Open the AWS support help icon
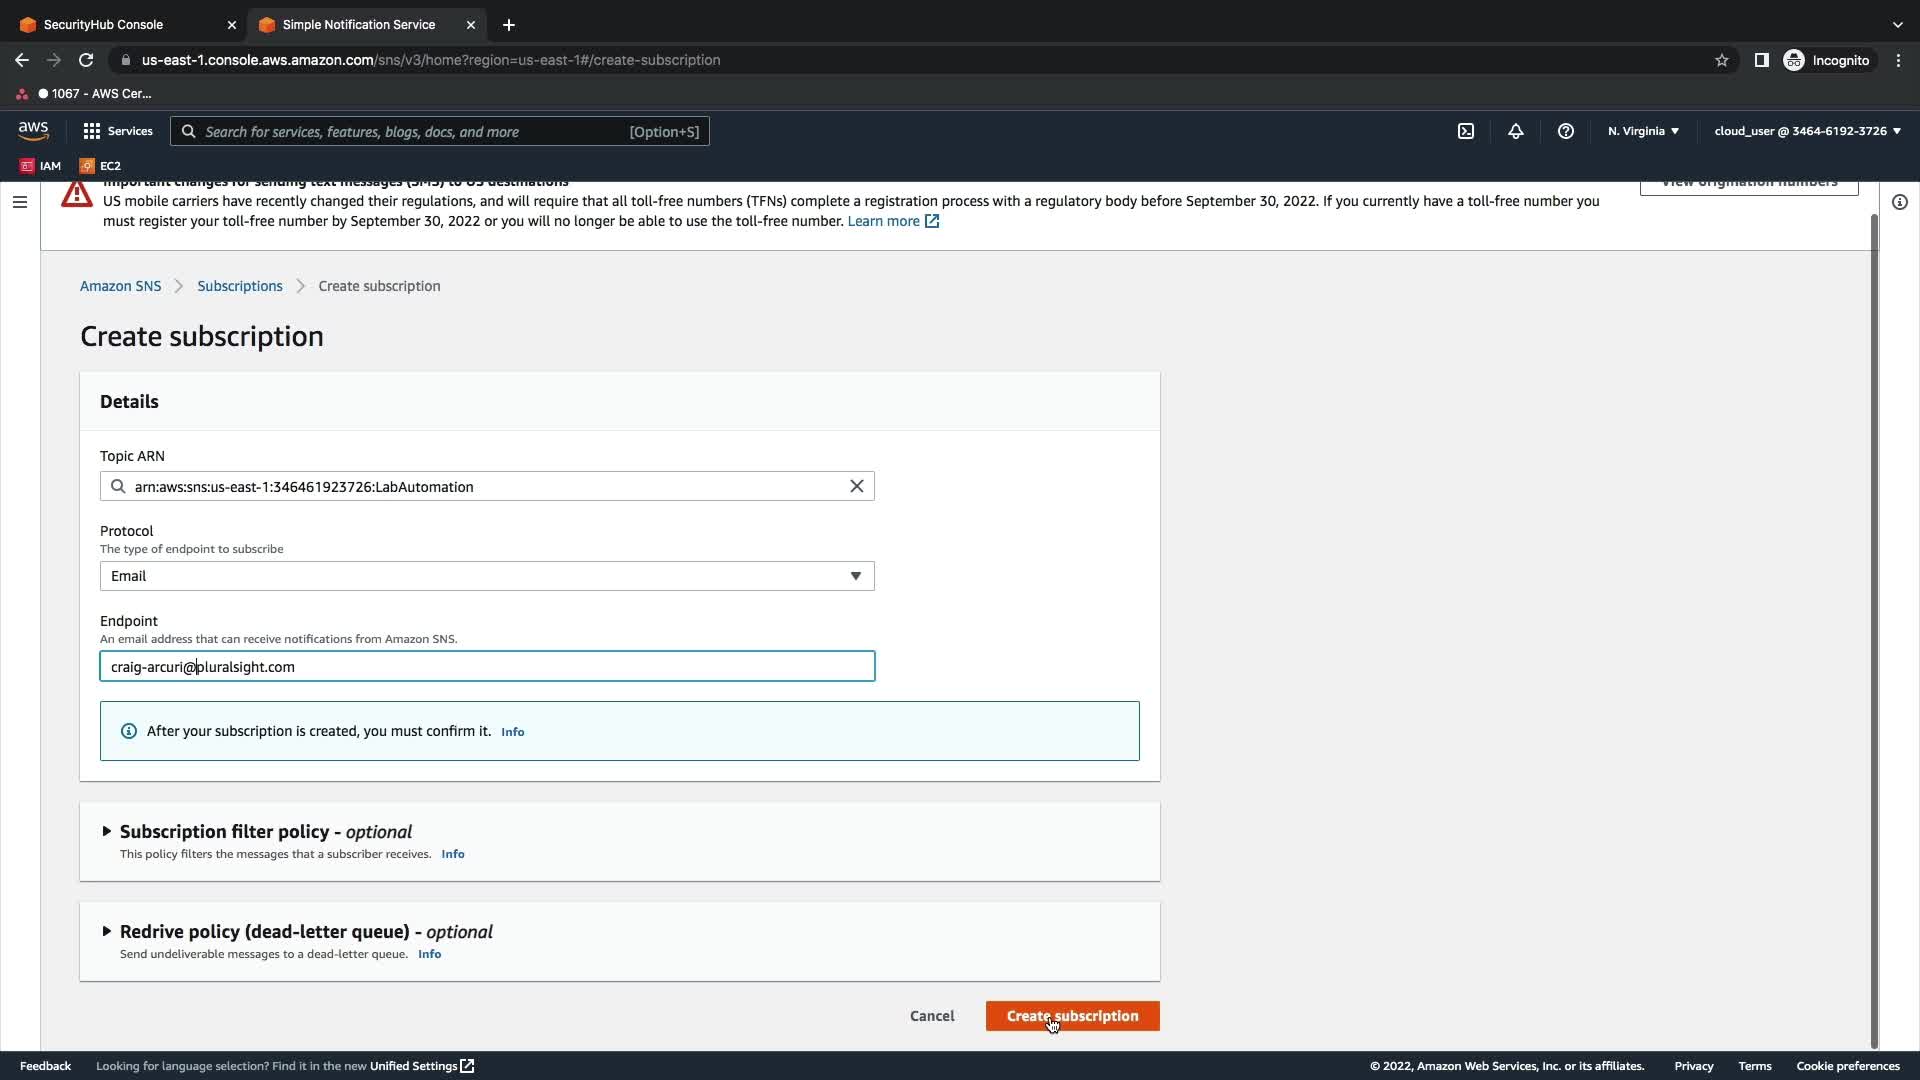1920x1080 pixels. (x=1566, y=131)
